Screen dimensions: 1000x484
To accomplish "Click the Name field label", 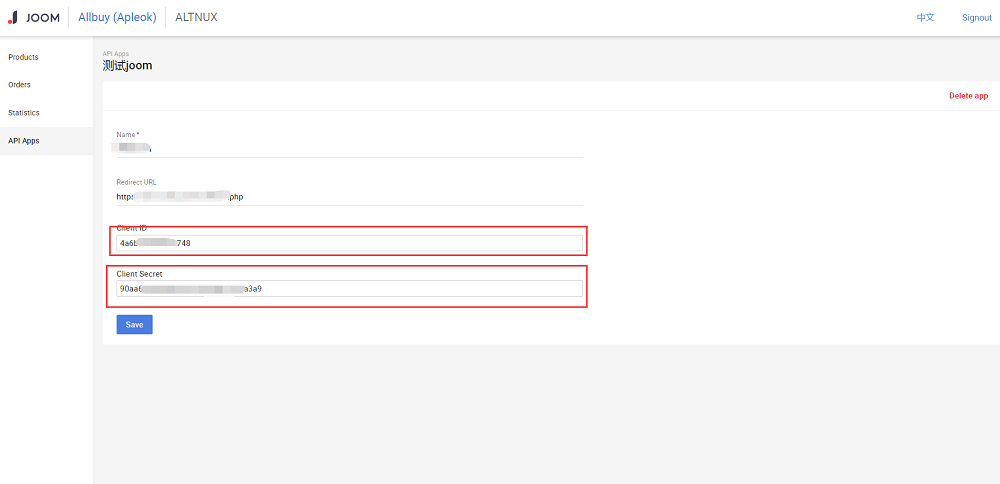I will [x=127, y=134].
